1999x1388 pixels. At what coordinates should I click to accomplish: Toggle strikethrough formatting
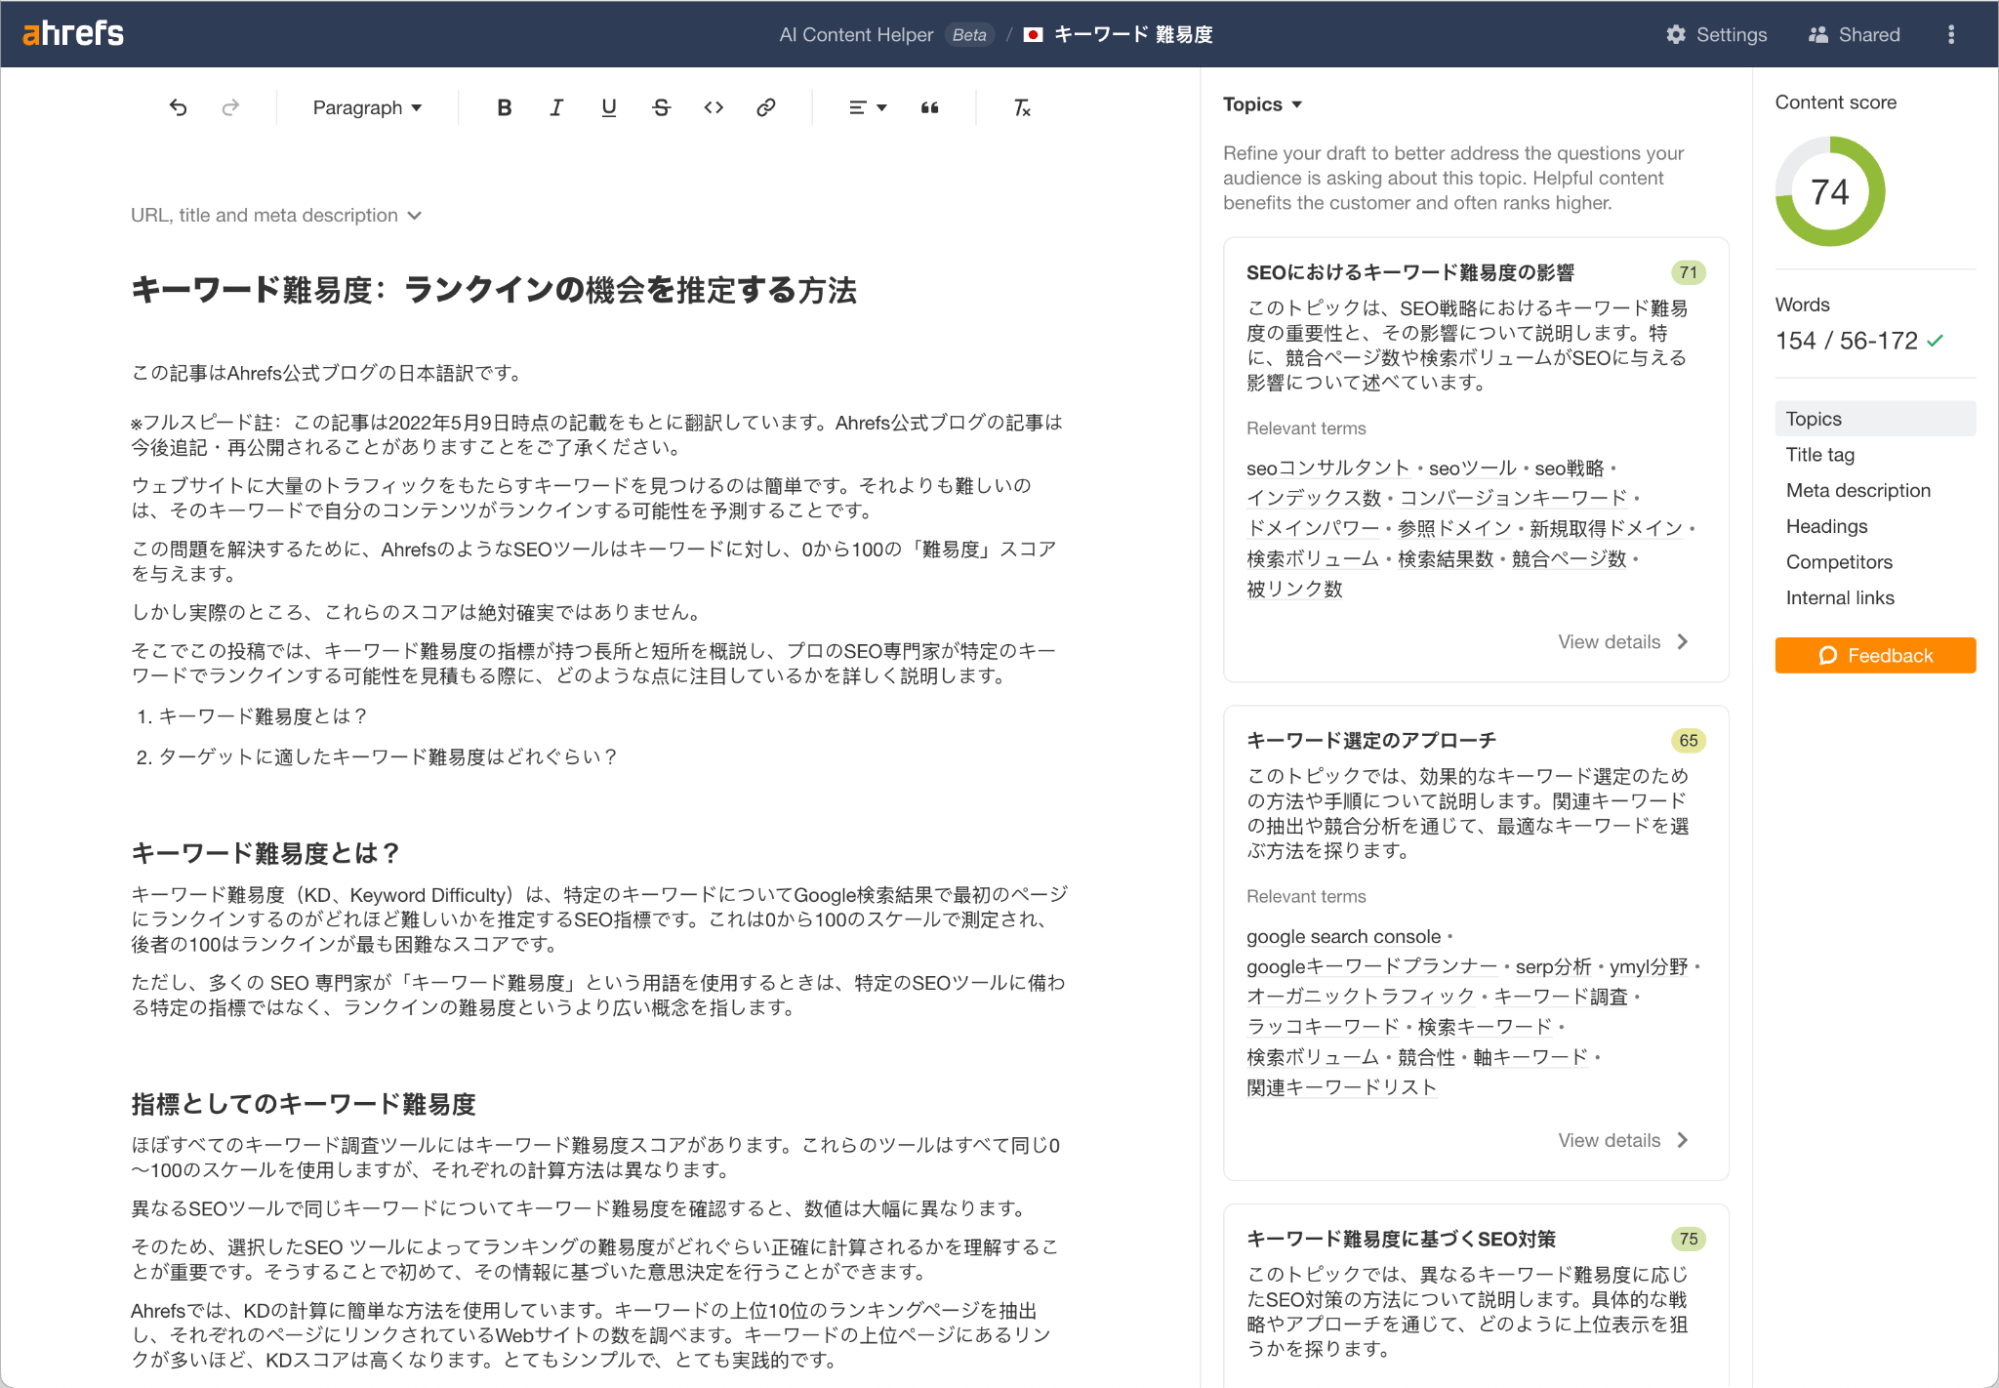(x=661, y=107)
